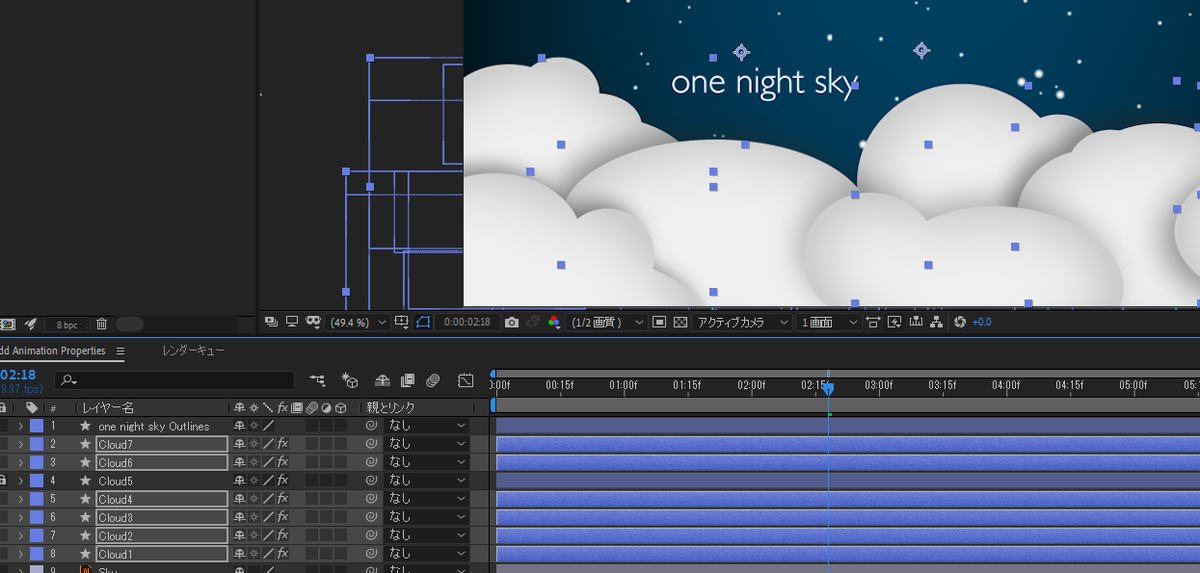Click the timeline layer search field
Image resolution: width=1200 pixels, height=573 pixels.
tap(175, 380)
